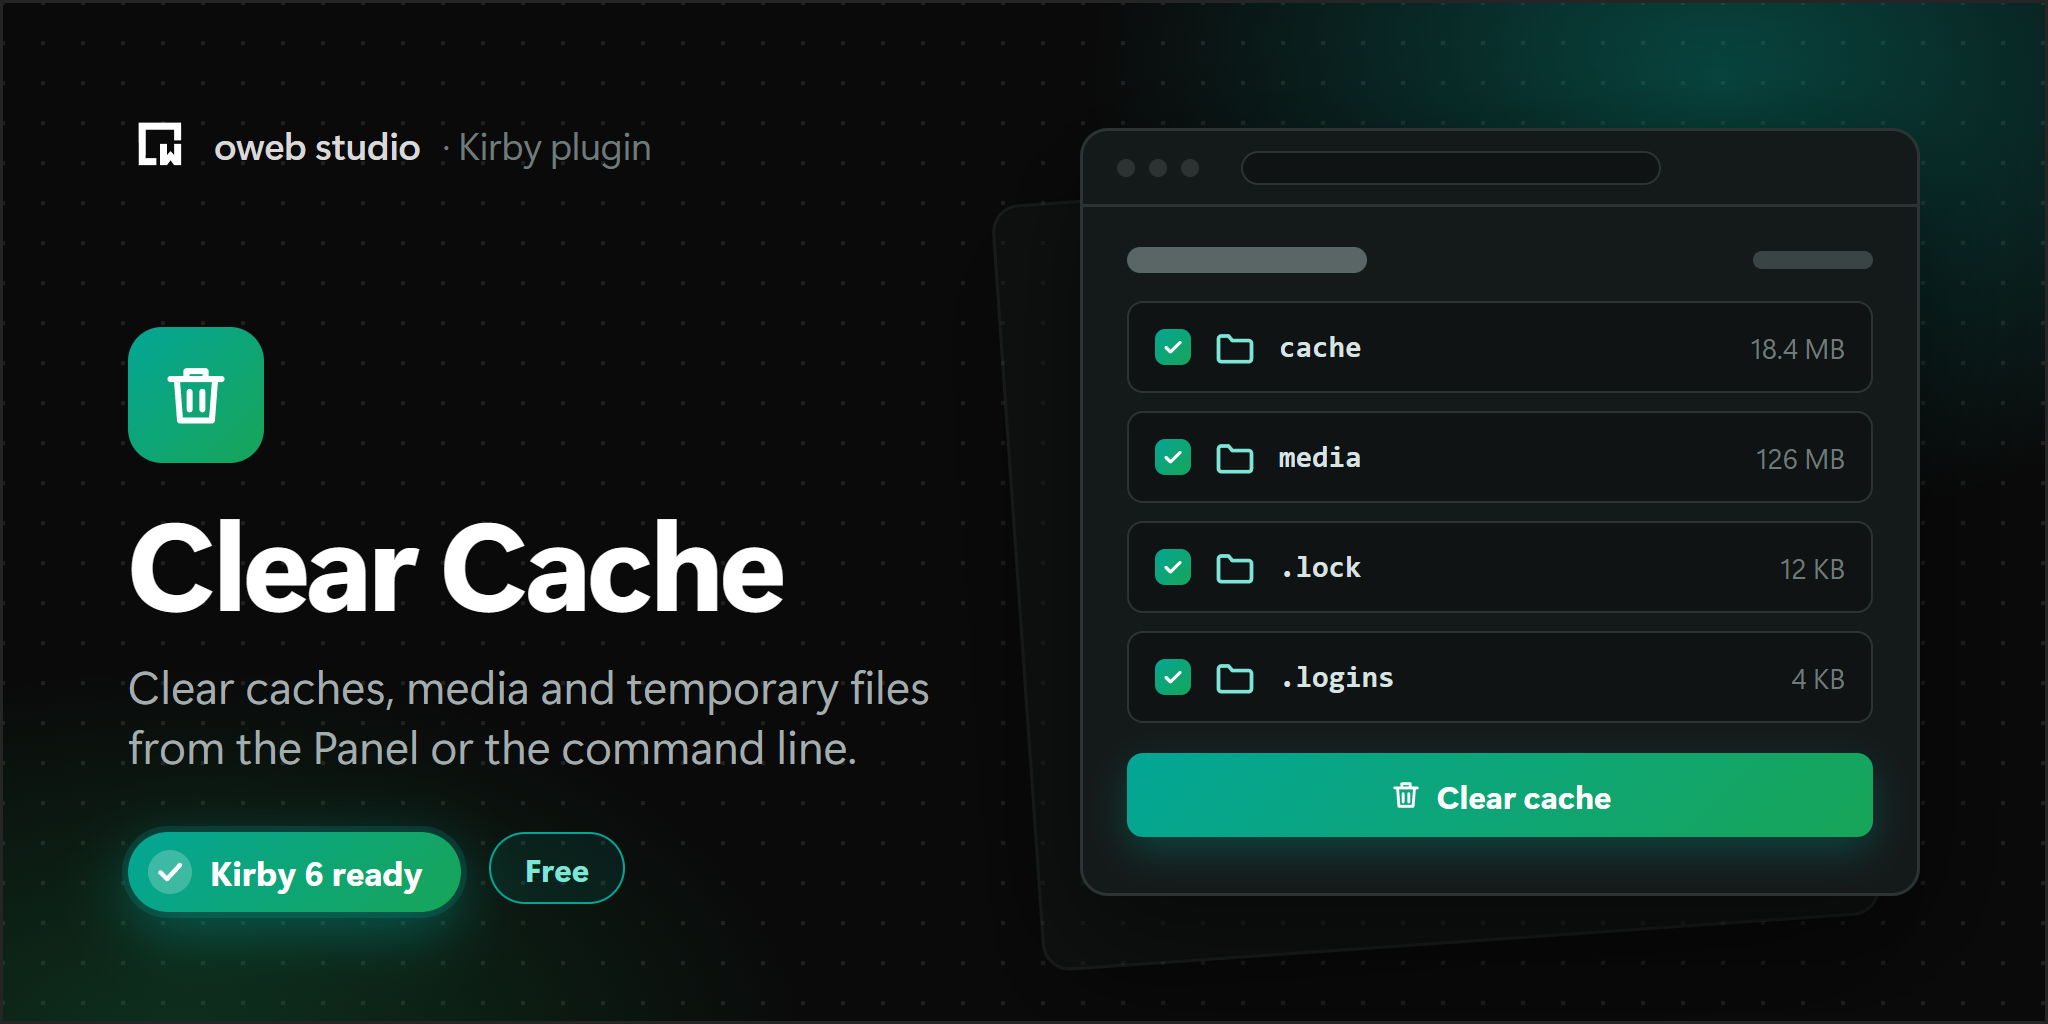The height and width of the screenshot is (1024, 2048).
Task: Click the checkmark icon in Kirby 6 ready badge
Action: 171,872
